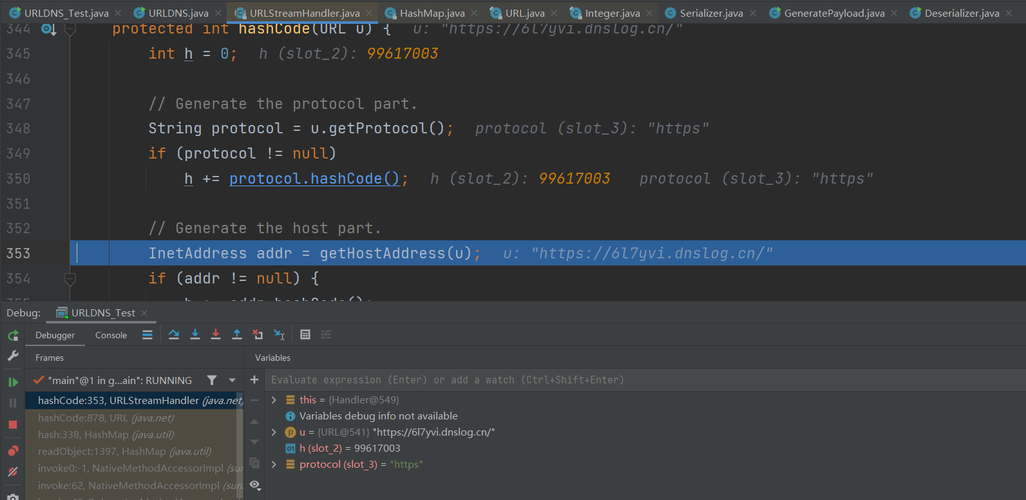Image resolution: width=1026 pixels, height=500 pixels.
Task: Click the Step Into icon
Action: coord(195,335)
